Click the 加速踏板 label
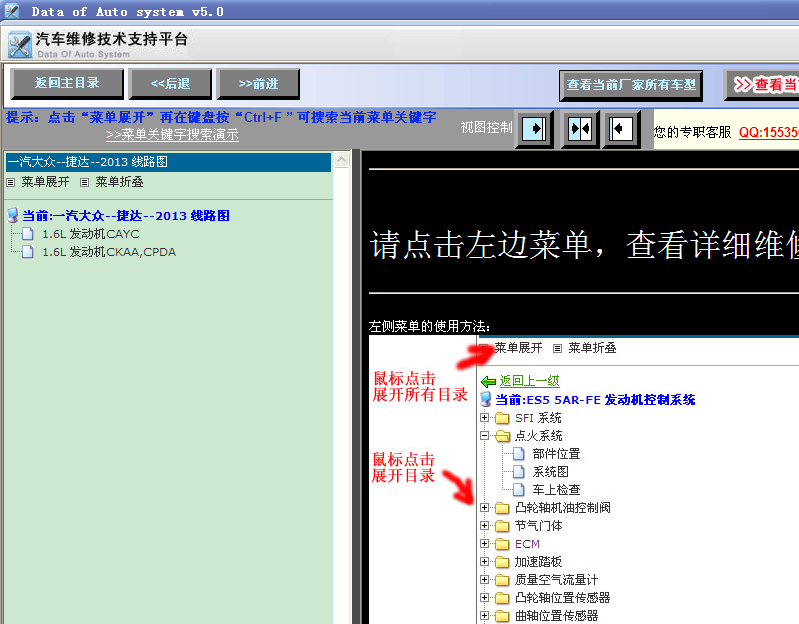 point(539,562)
